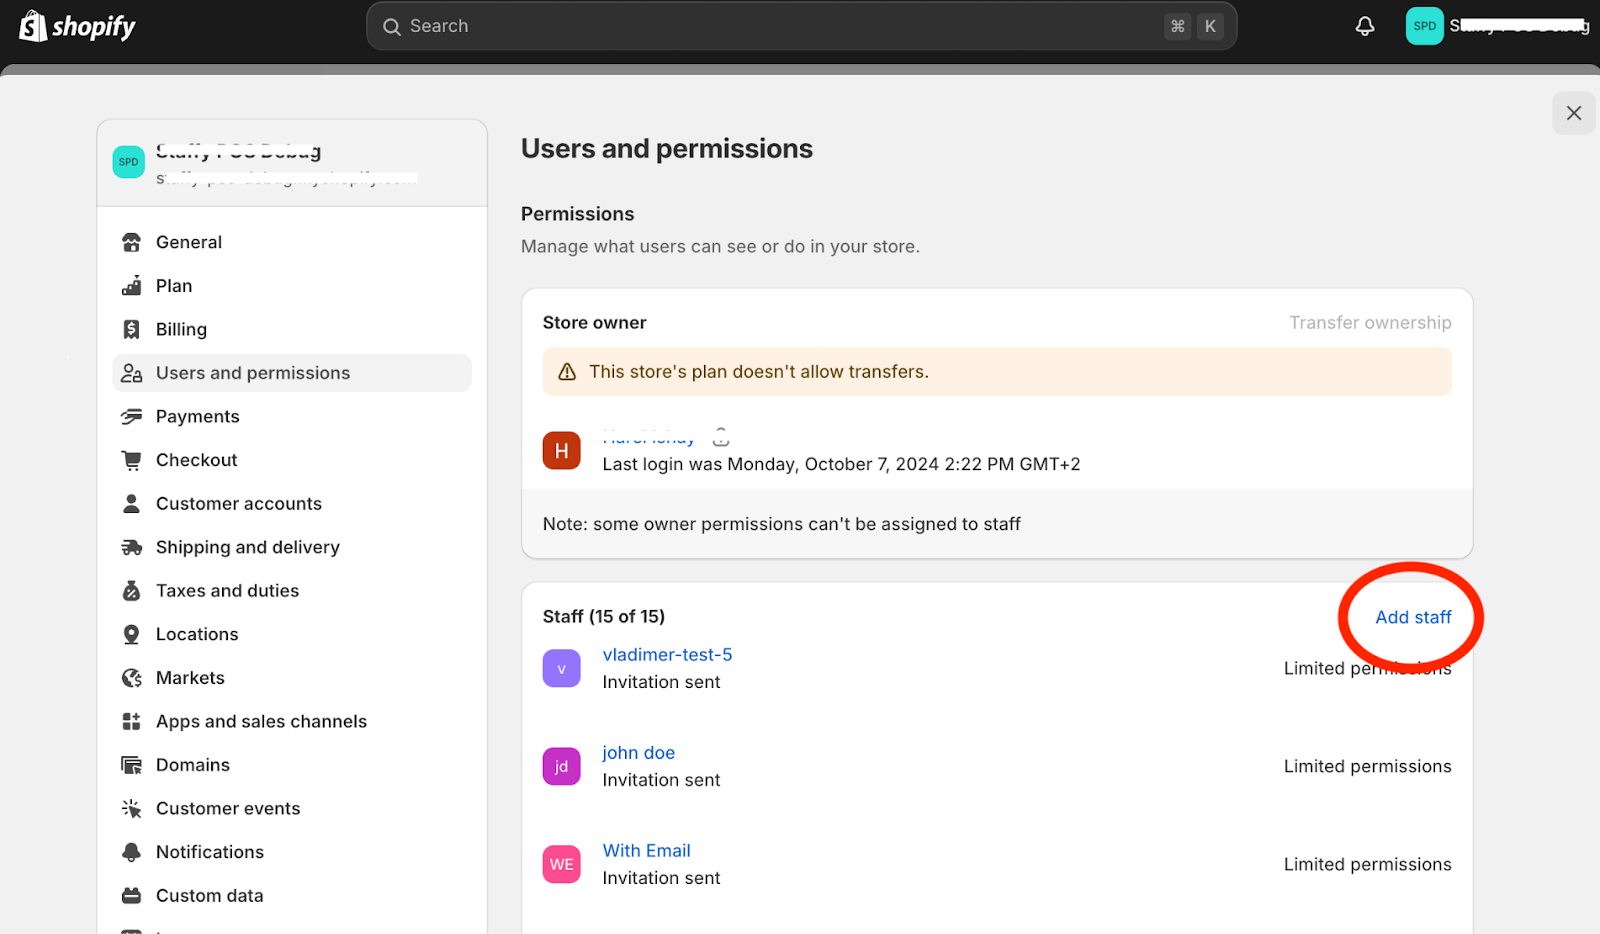Open Locations settings

292,634
